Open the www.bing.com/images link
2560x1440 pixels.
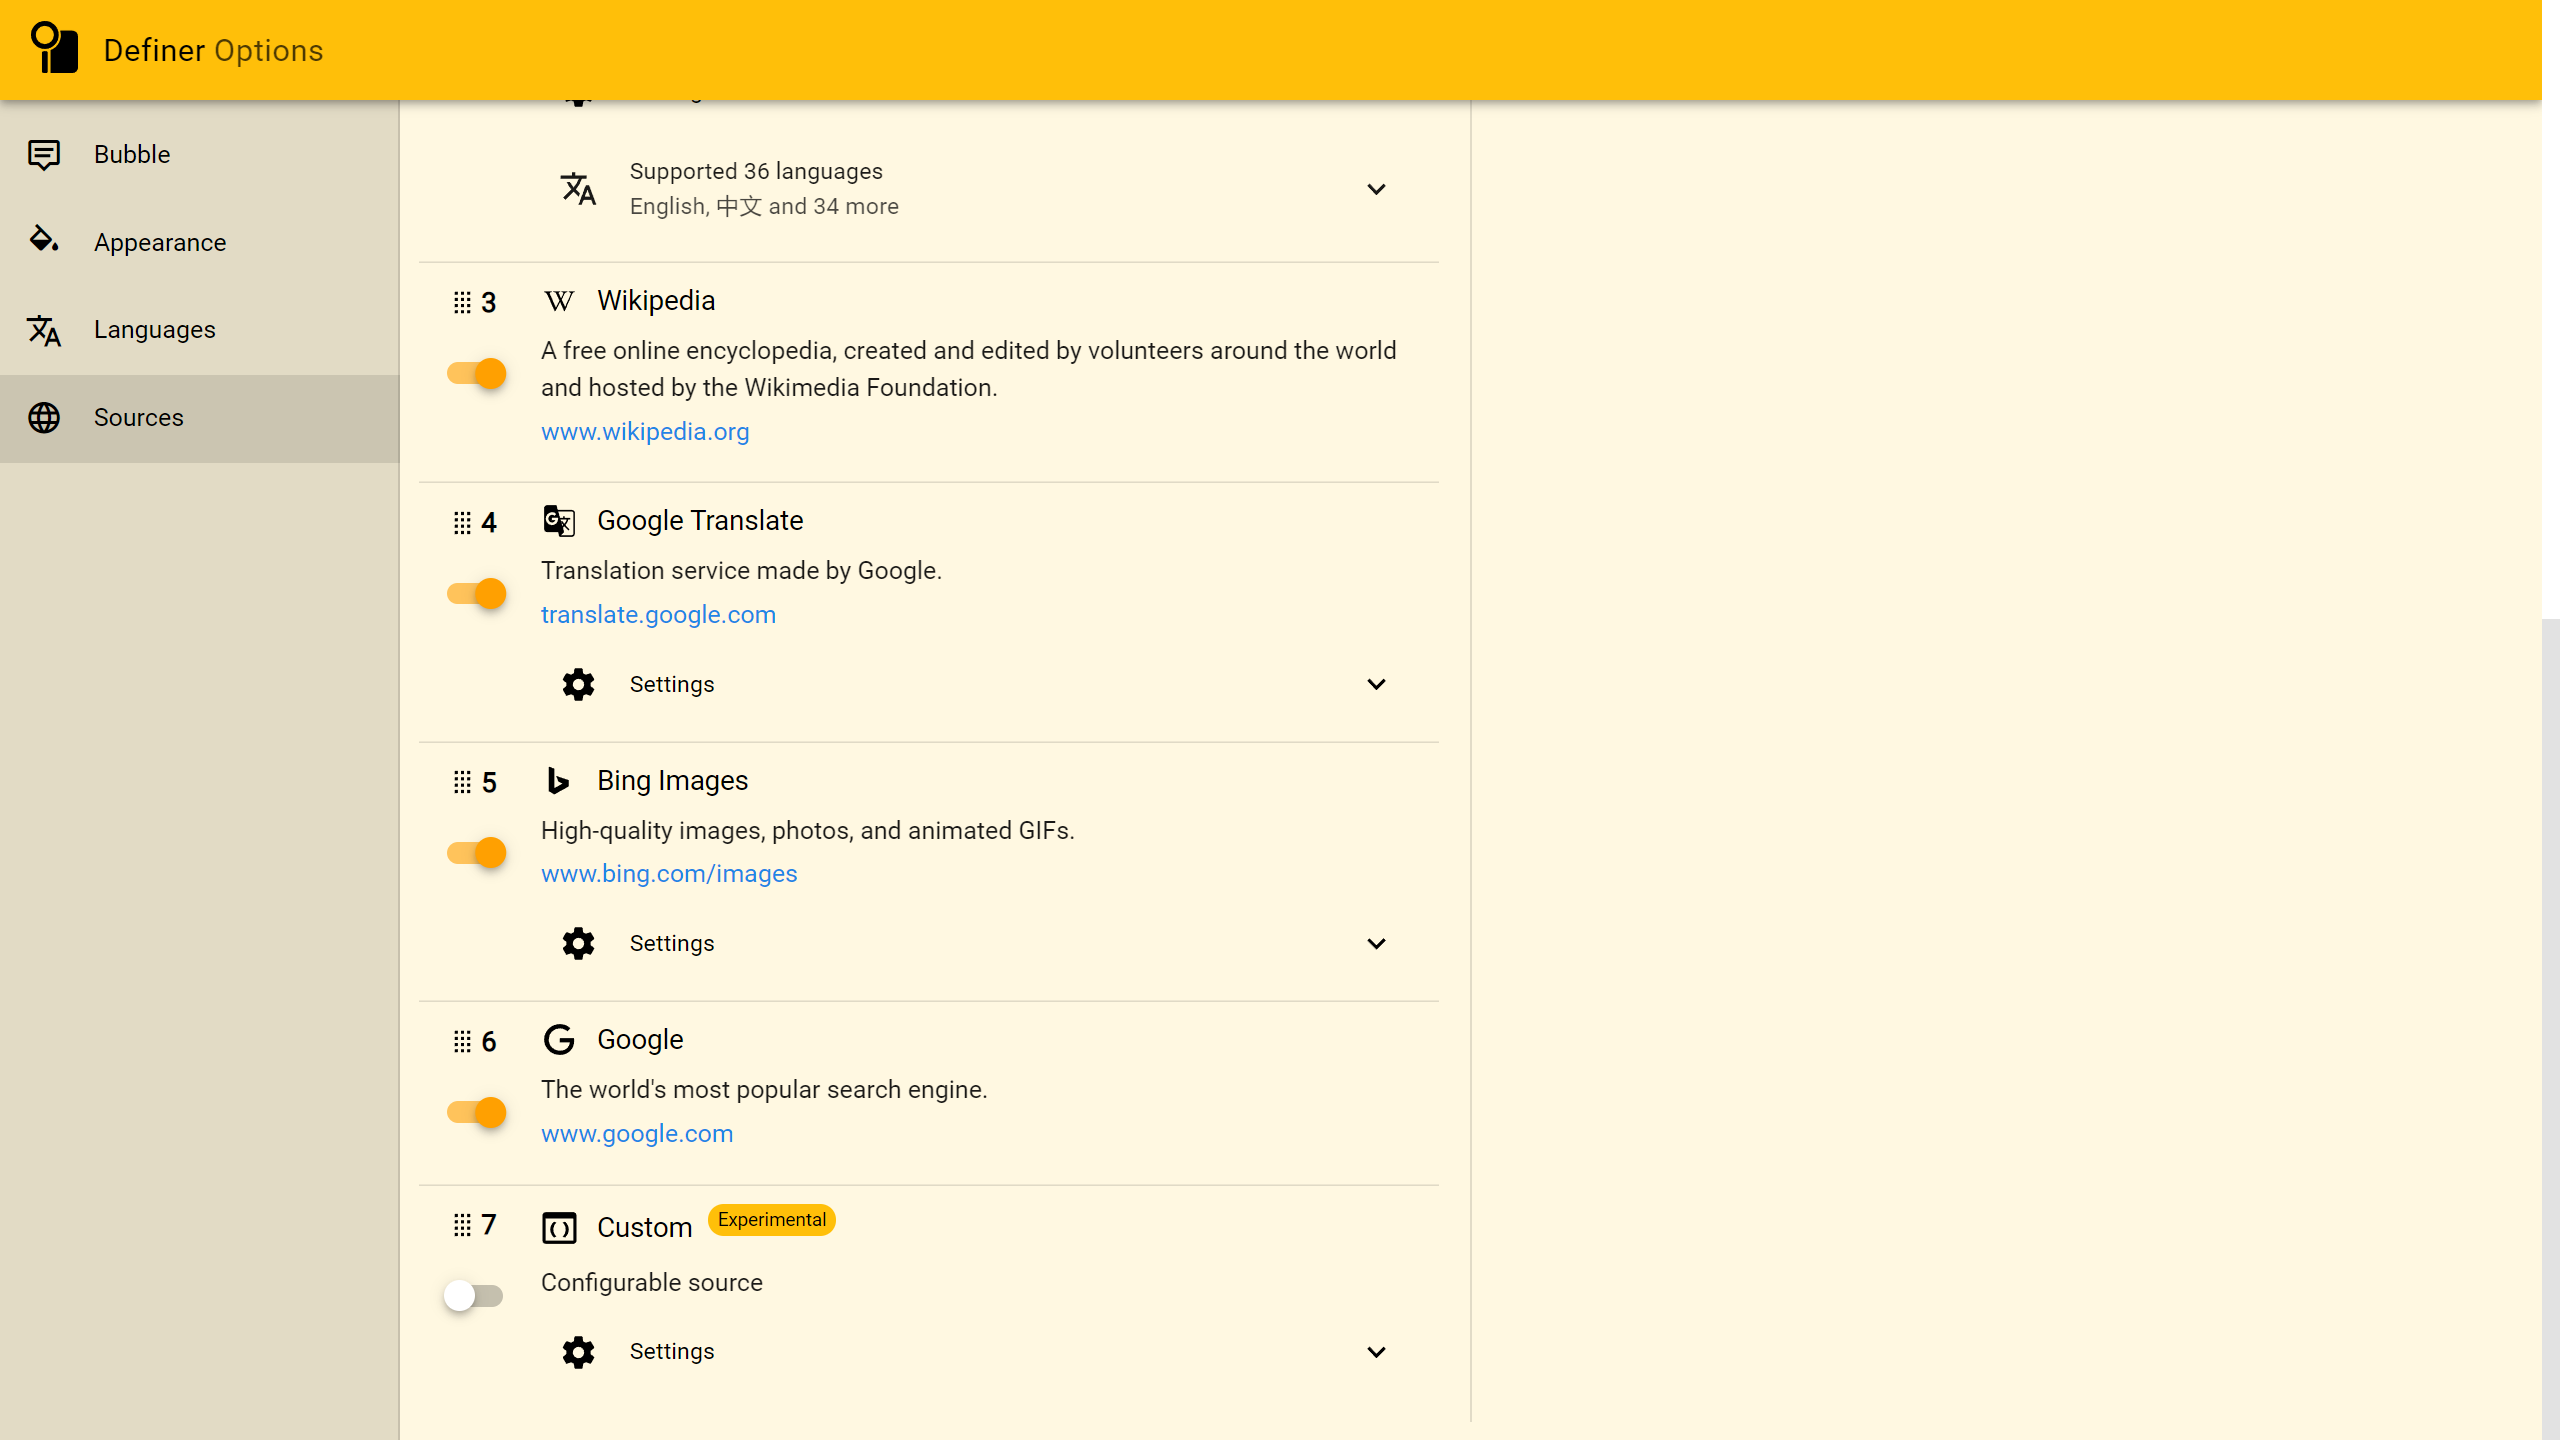pyautogui.click(x=669, y=874)
